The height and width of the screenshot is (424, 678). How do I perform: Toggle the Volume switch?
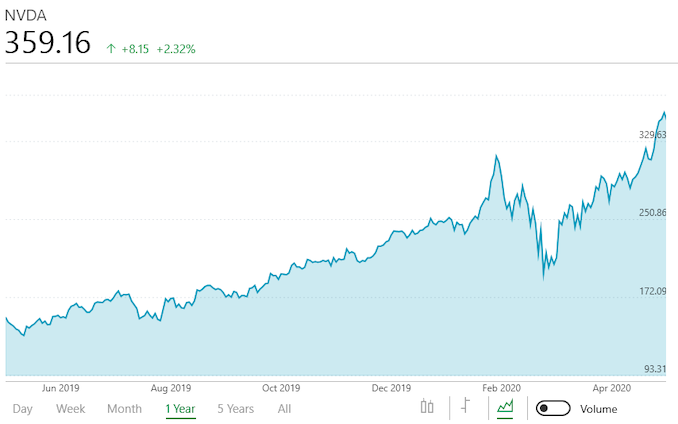click(x=553, y=408)
